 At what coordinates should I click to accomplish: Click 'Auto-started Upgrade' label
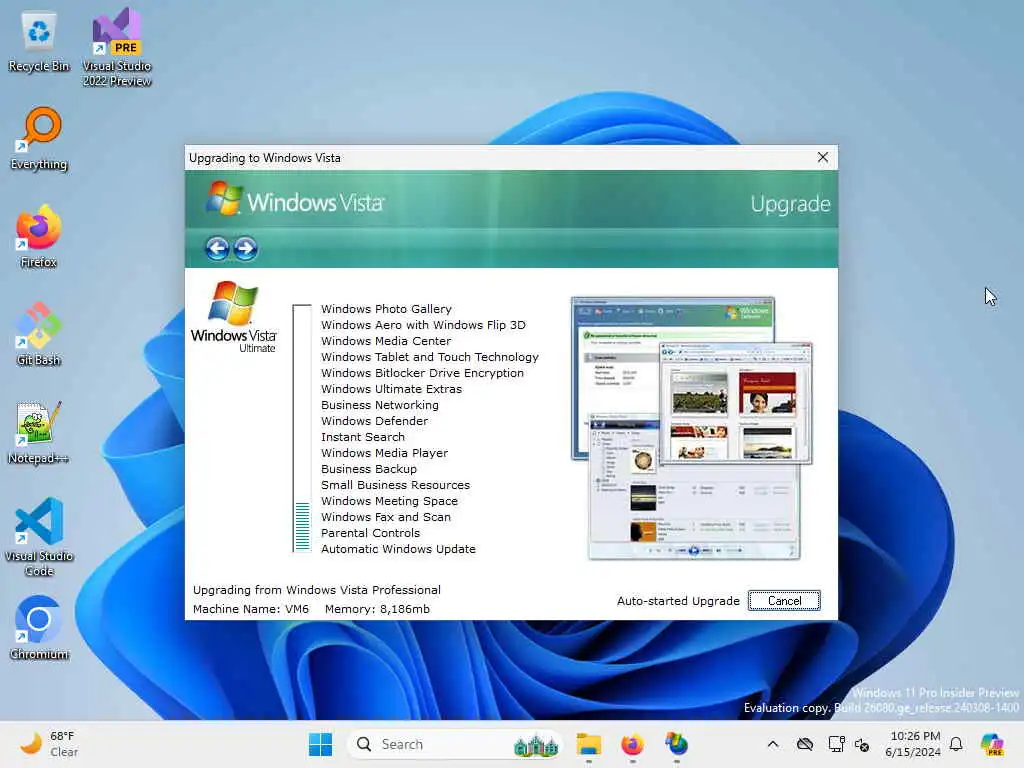click(x=678, y=601)
